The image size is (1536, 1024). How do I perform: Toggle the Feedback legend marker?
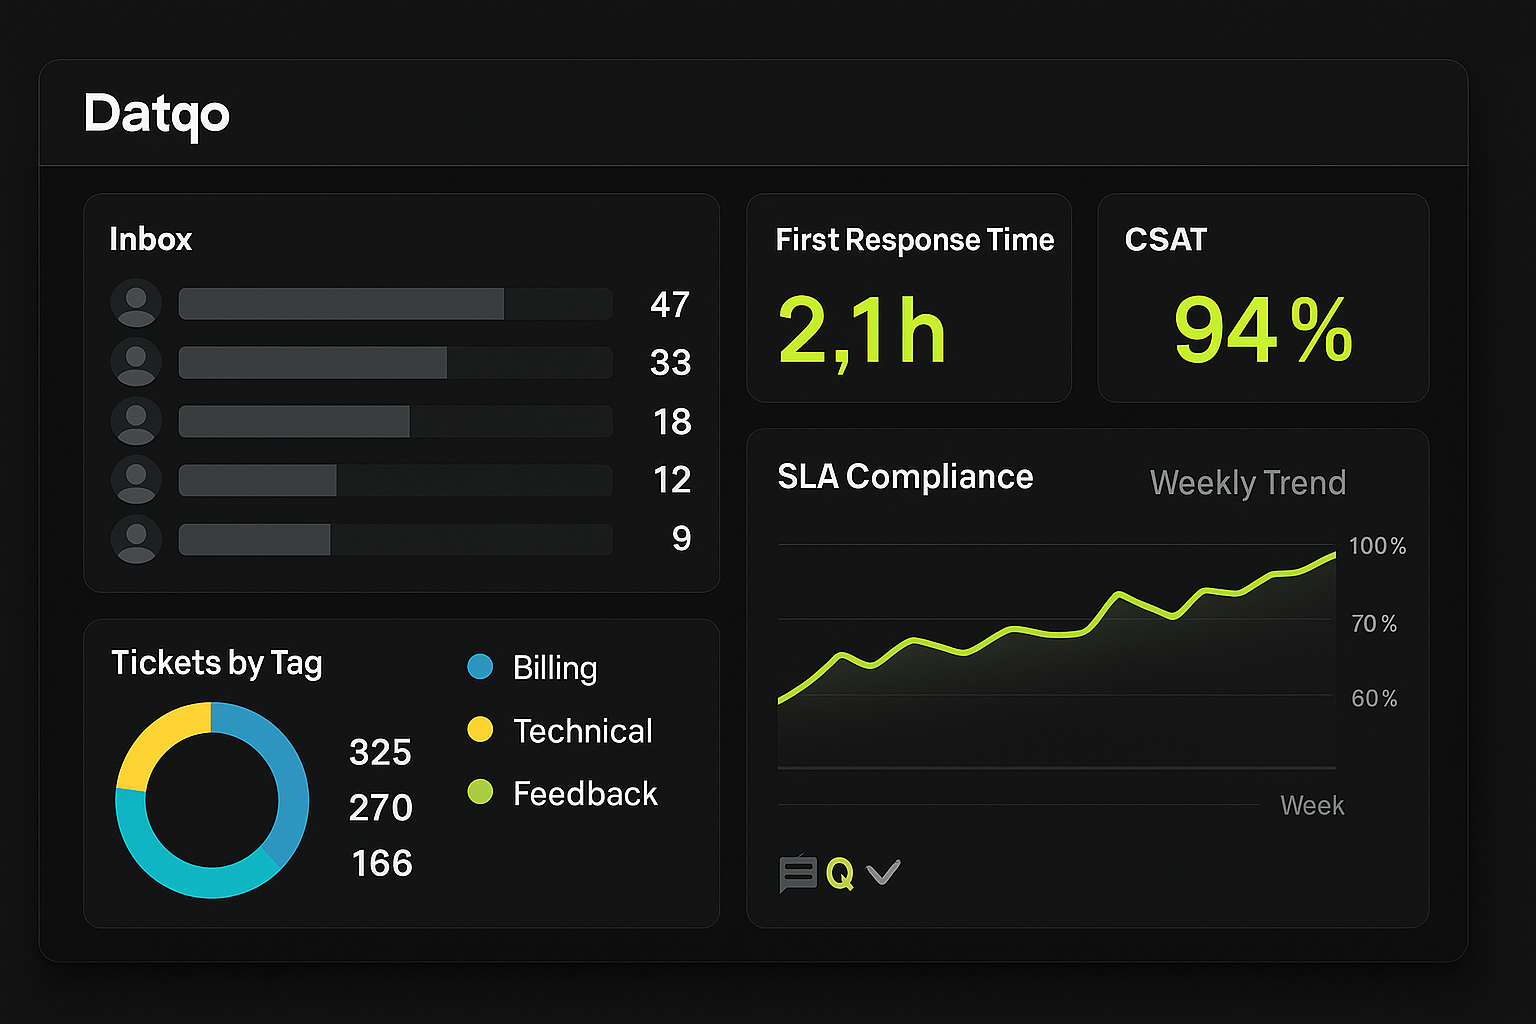[482, 792]
